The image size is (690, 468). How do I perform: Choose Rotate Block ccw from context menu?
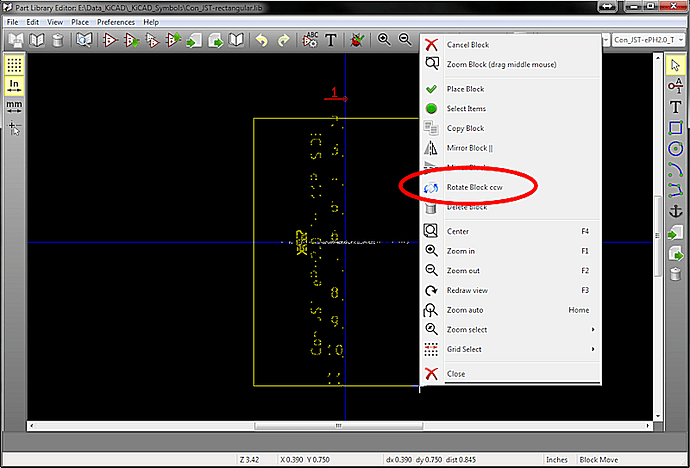coord(474,187)
